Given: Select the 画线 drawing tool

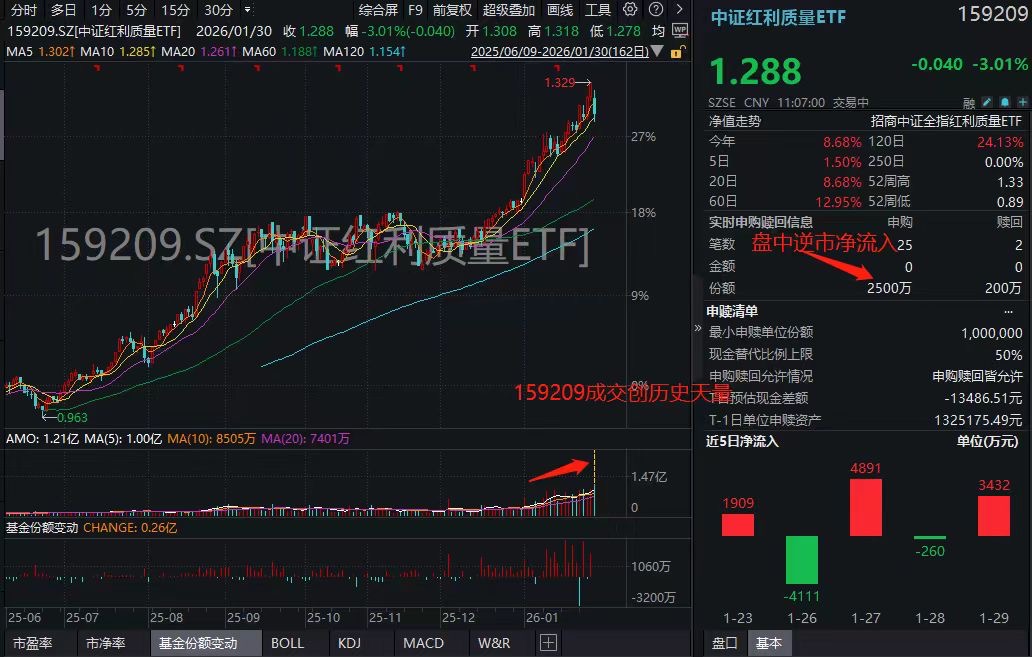Looking at the screenshot, I should point(560,11).
